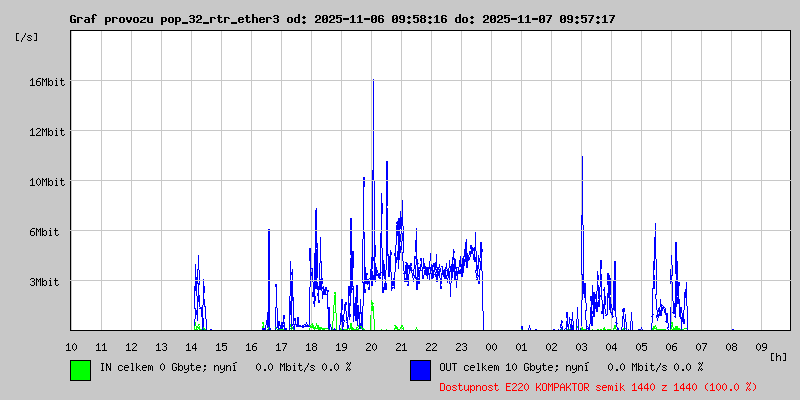
Task: Select hour 14 on the time axis
Action: point(191,347)
